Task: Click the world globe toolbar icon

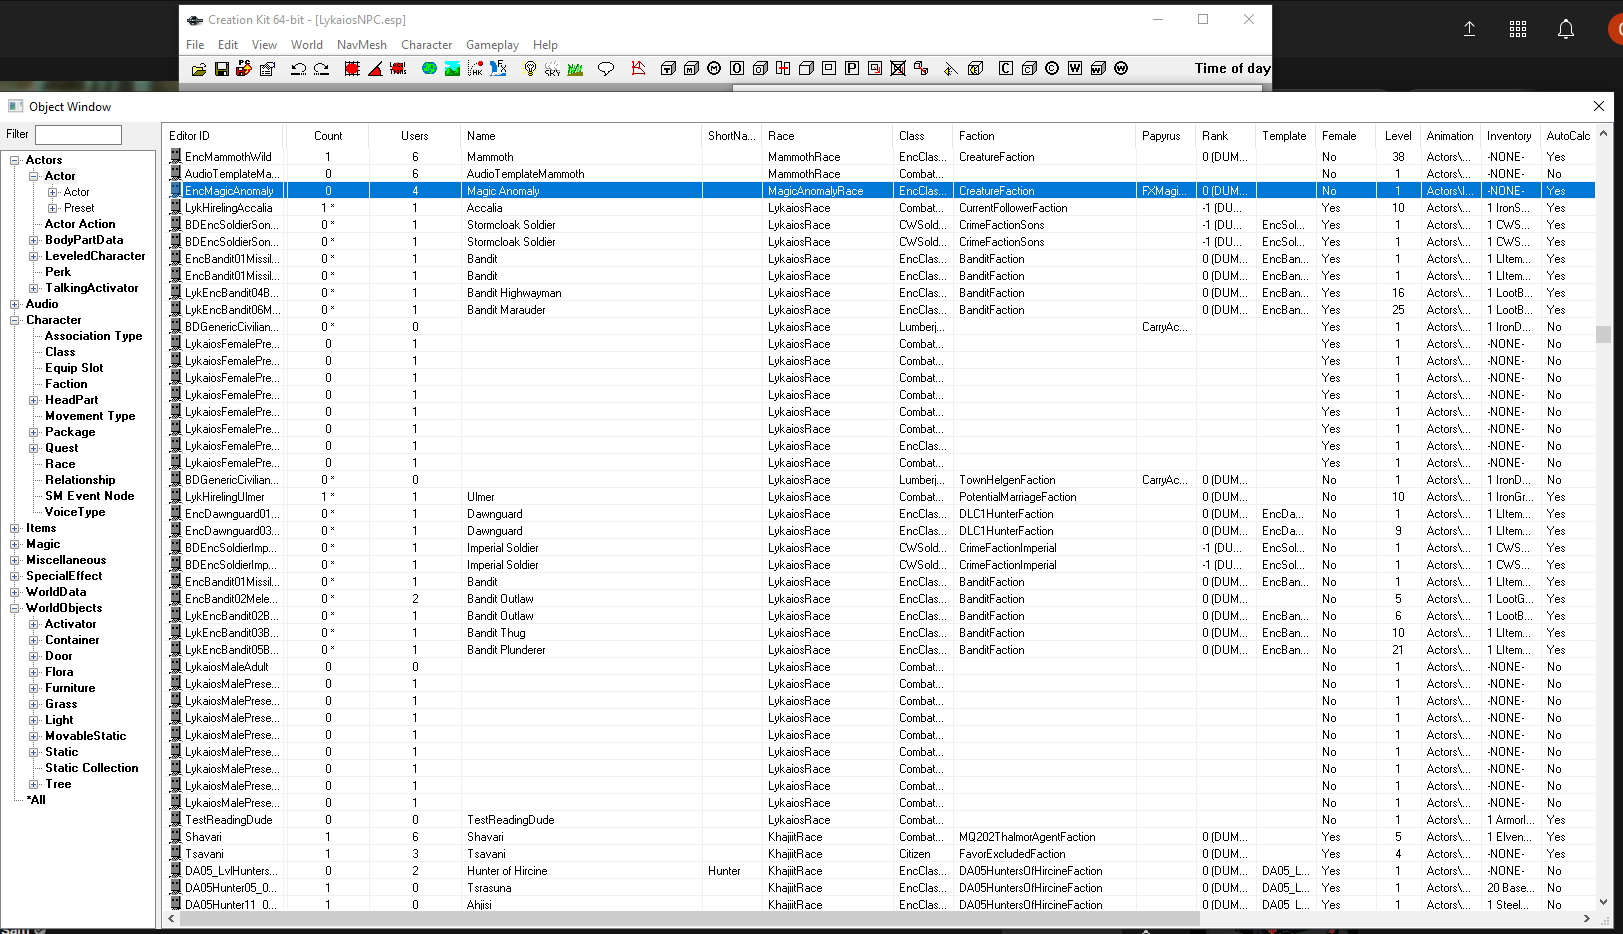Action: (x=429, y=69)
